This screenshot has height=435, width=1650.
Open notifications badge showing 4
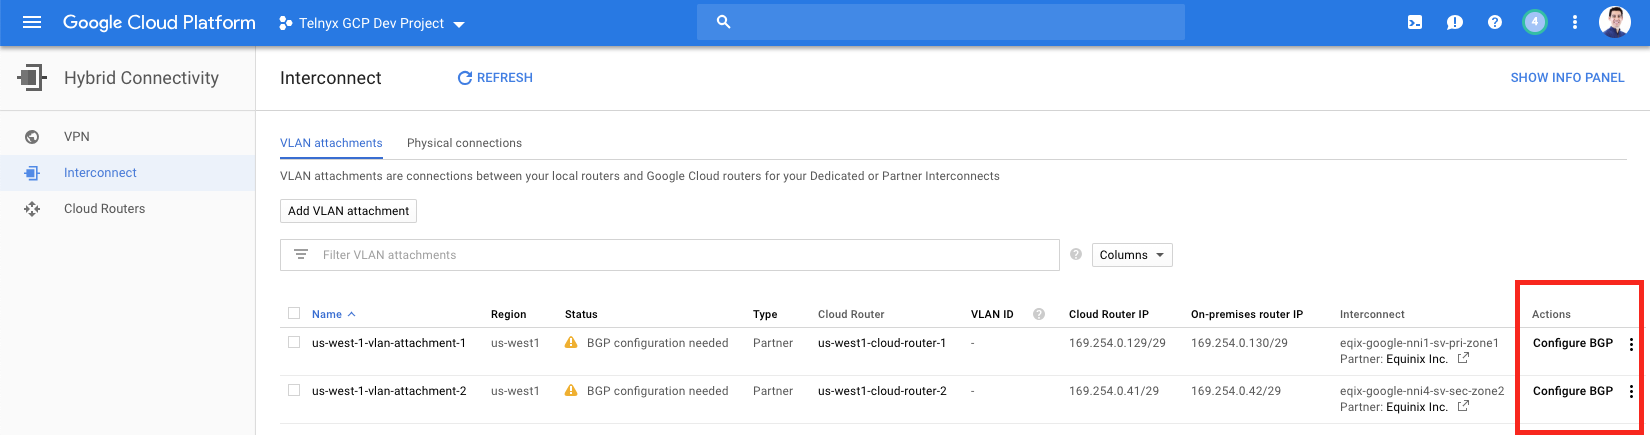coord(1535,22)
